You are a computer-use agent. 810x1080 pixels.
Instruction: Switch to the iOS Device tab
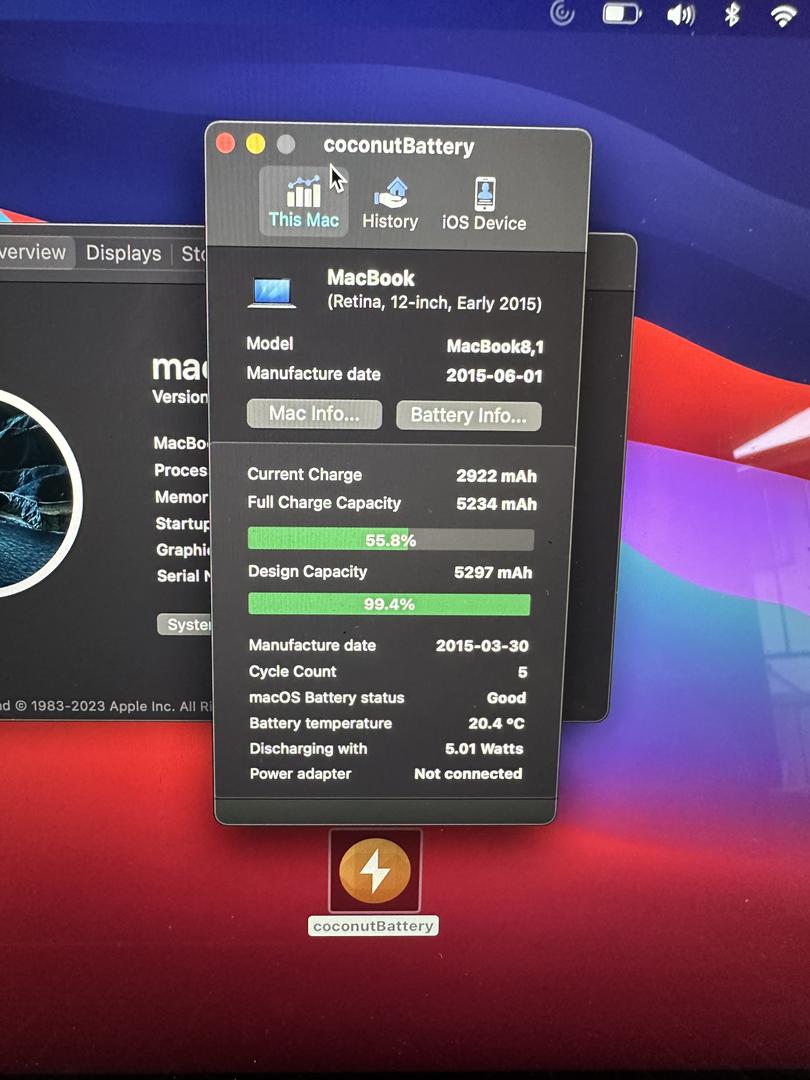(x=484, y=204)
